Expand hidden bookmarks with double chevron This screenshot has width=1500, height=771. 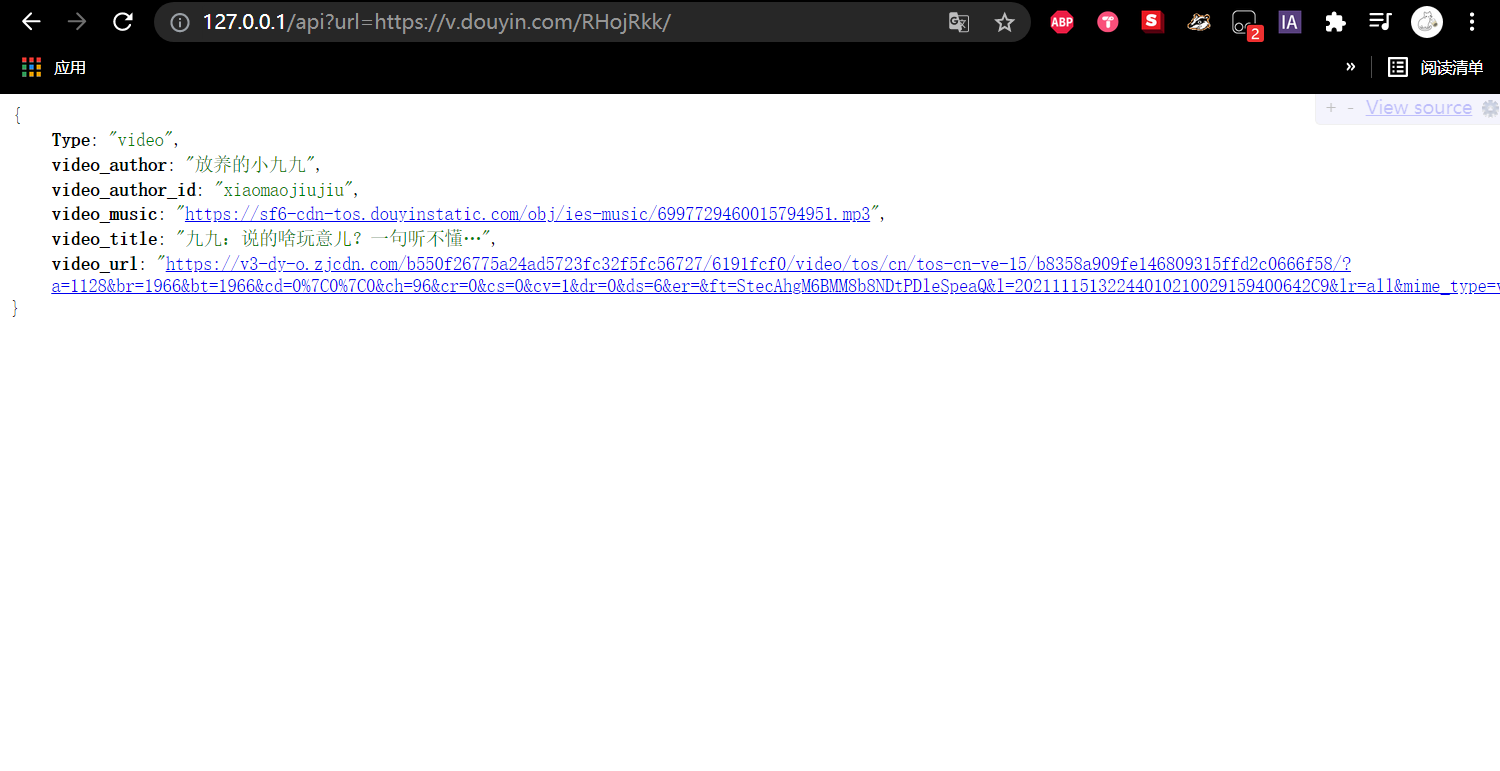click(x=1350, y=67)
